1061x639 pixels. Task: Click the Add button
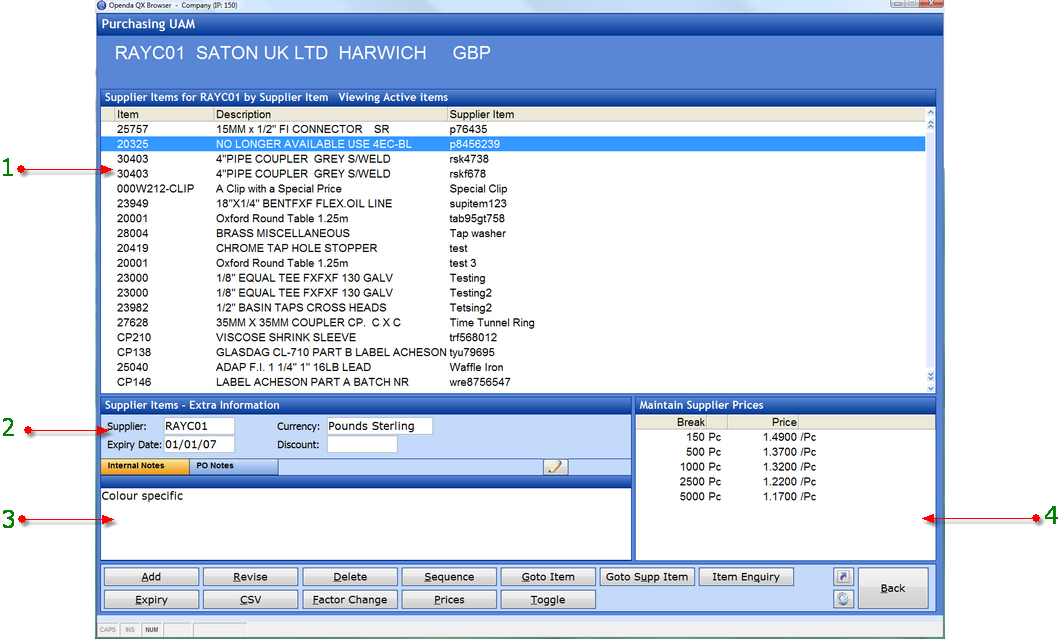click(x=151, y=577)
